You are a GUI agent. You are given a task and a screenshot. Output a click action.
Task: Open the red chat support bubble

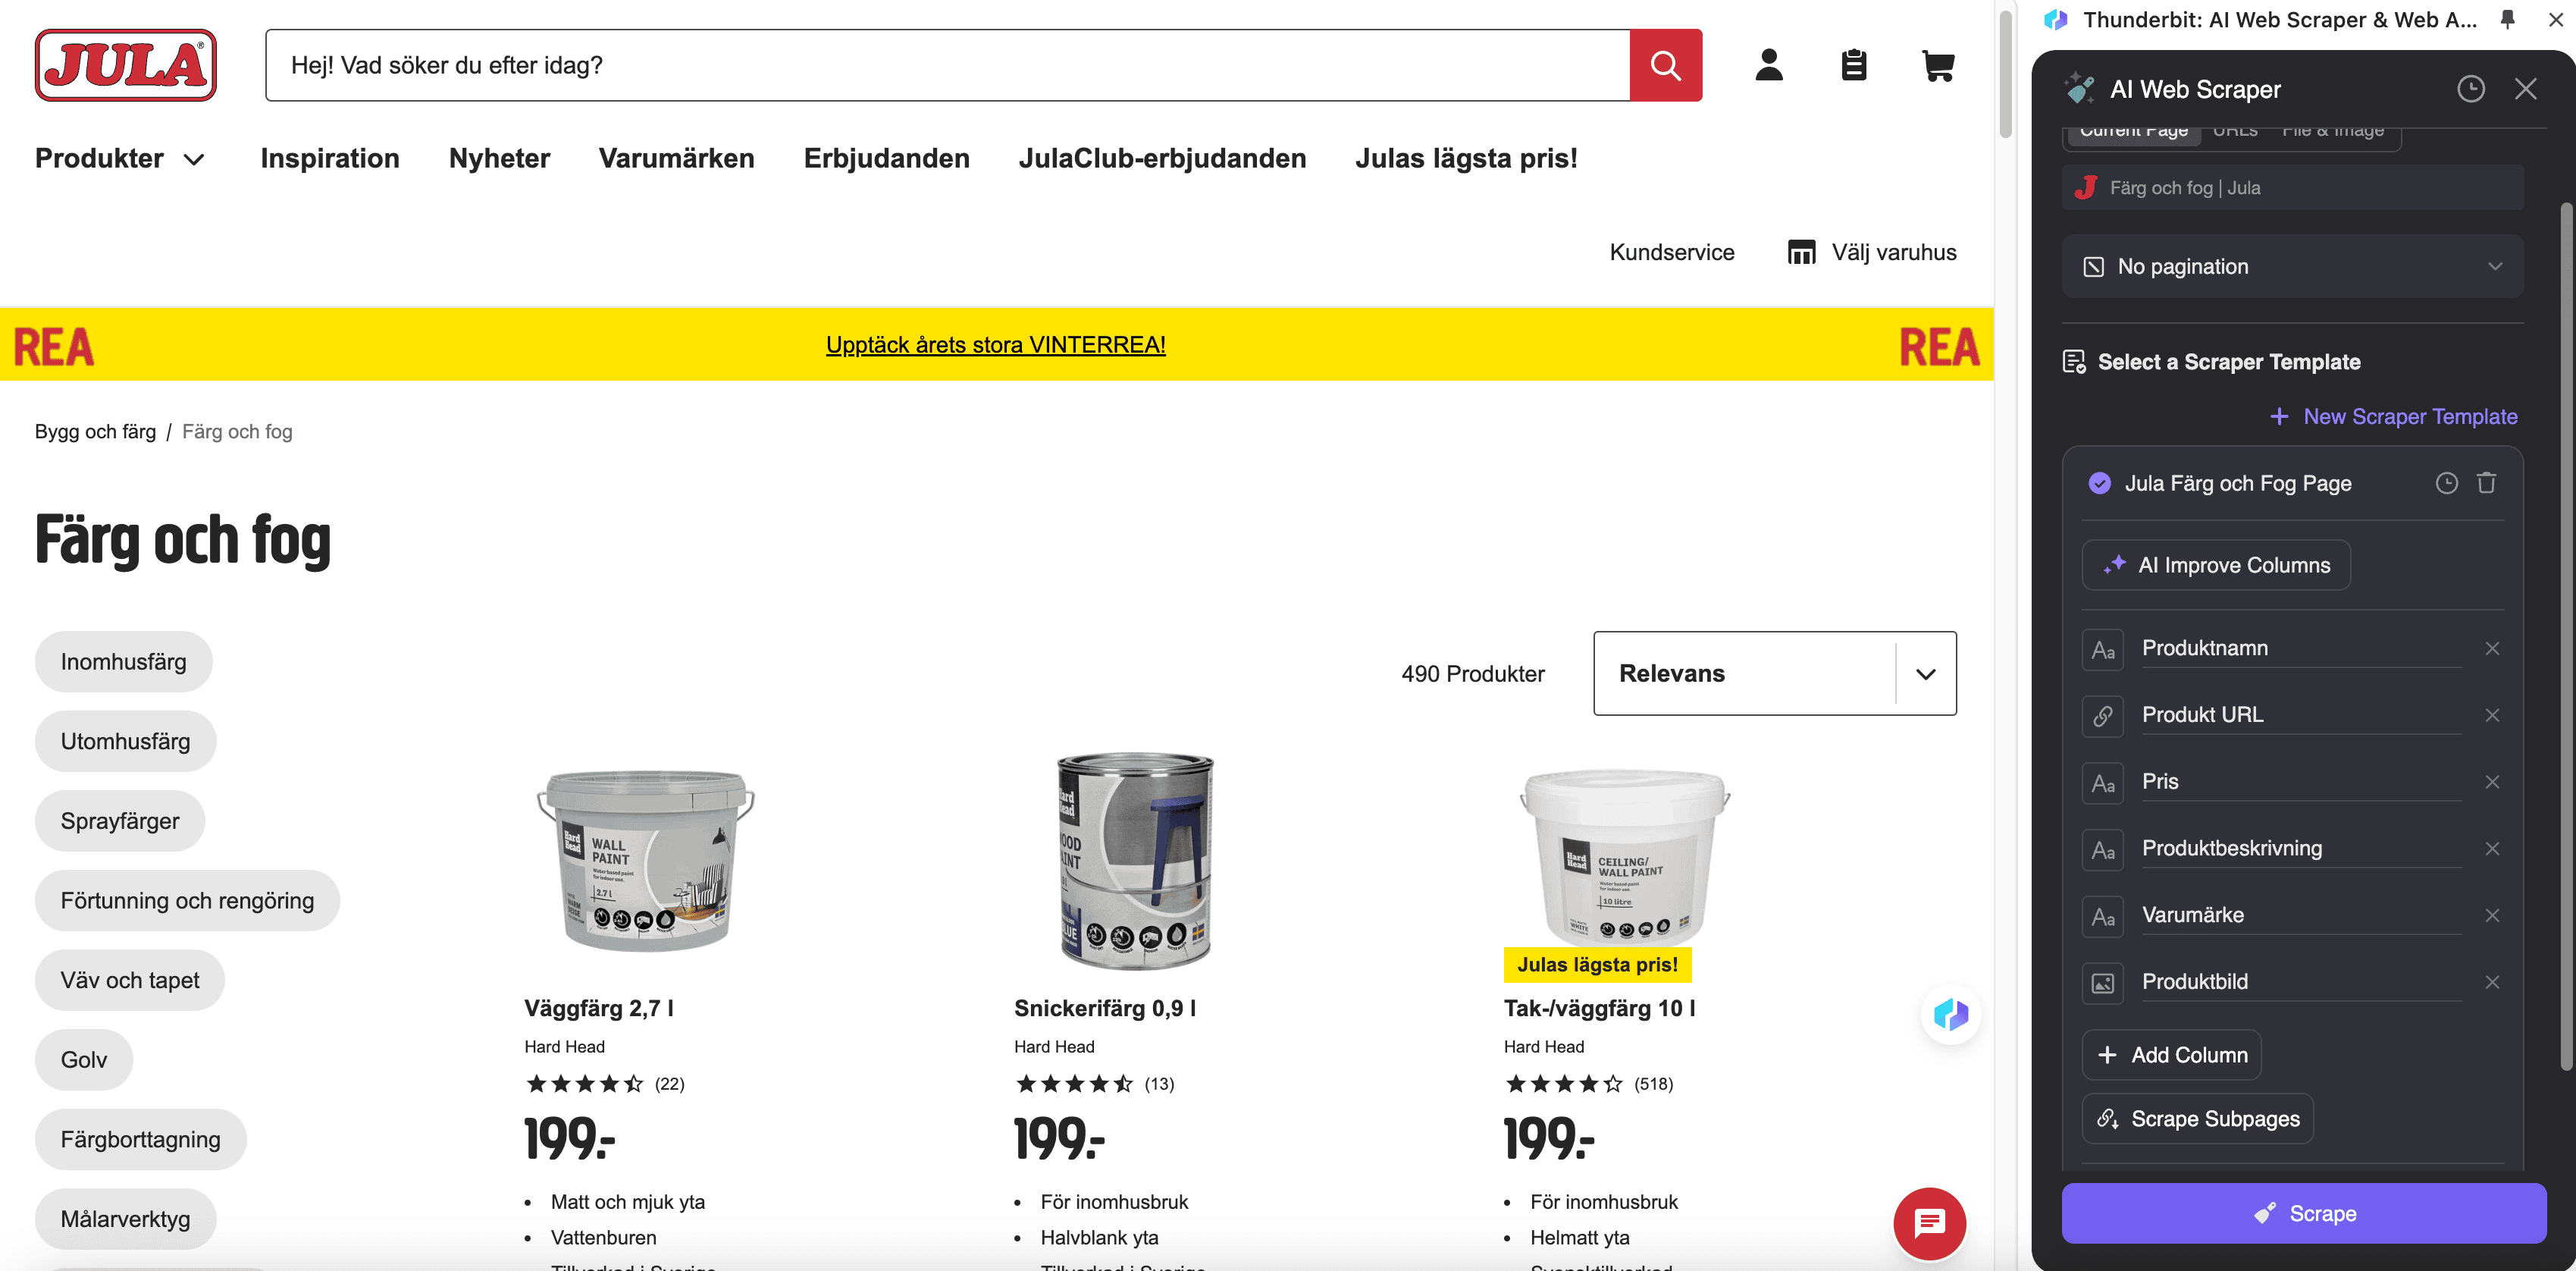pyautogui.click(x=1929, y=1222)
